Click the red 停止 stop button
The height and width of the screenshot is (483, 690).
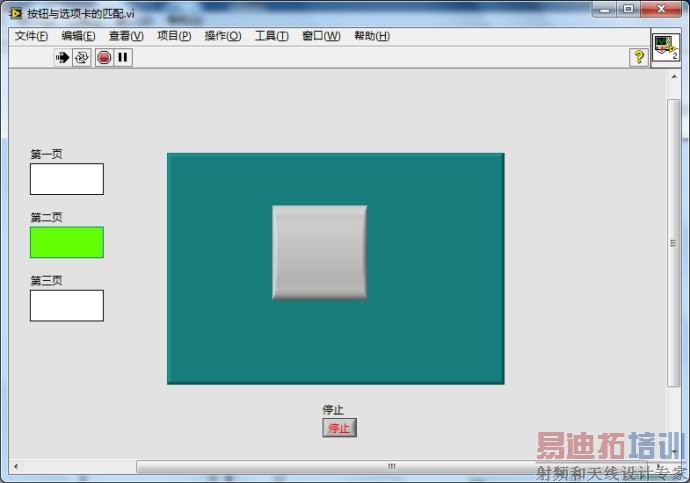coord(339,428)
